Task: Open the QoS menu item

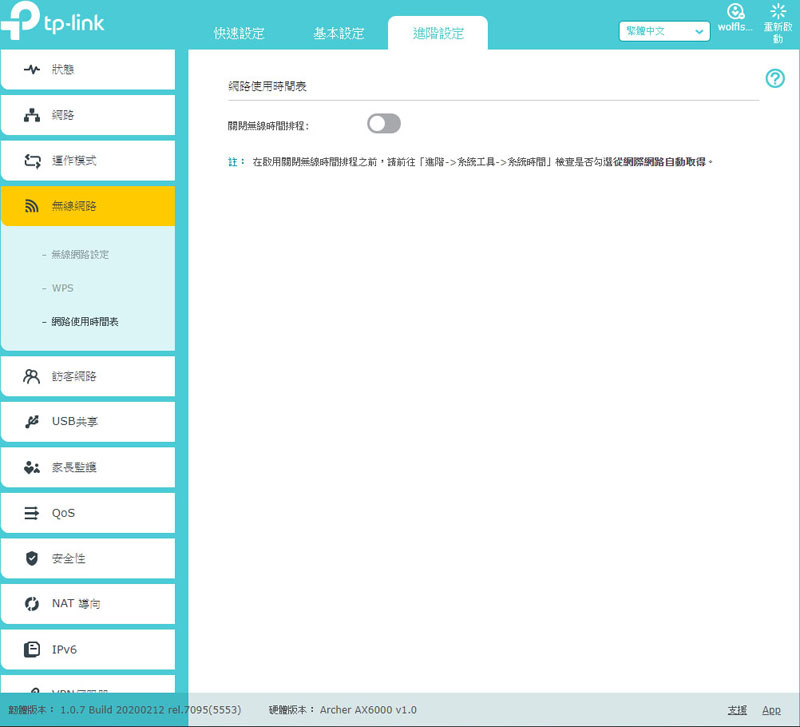Action: [x=88, y=513]
